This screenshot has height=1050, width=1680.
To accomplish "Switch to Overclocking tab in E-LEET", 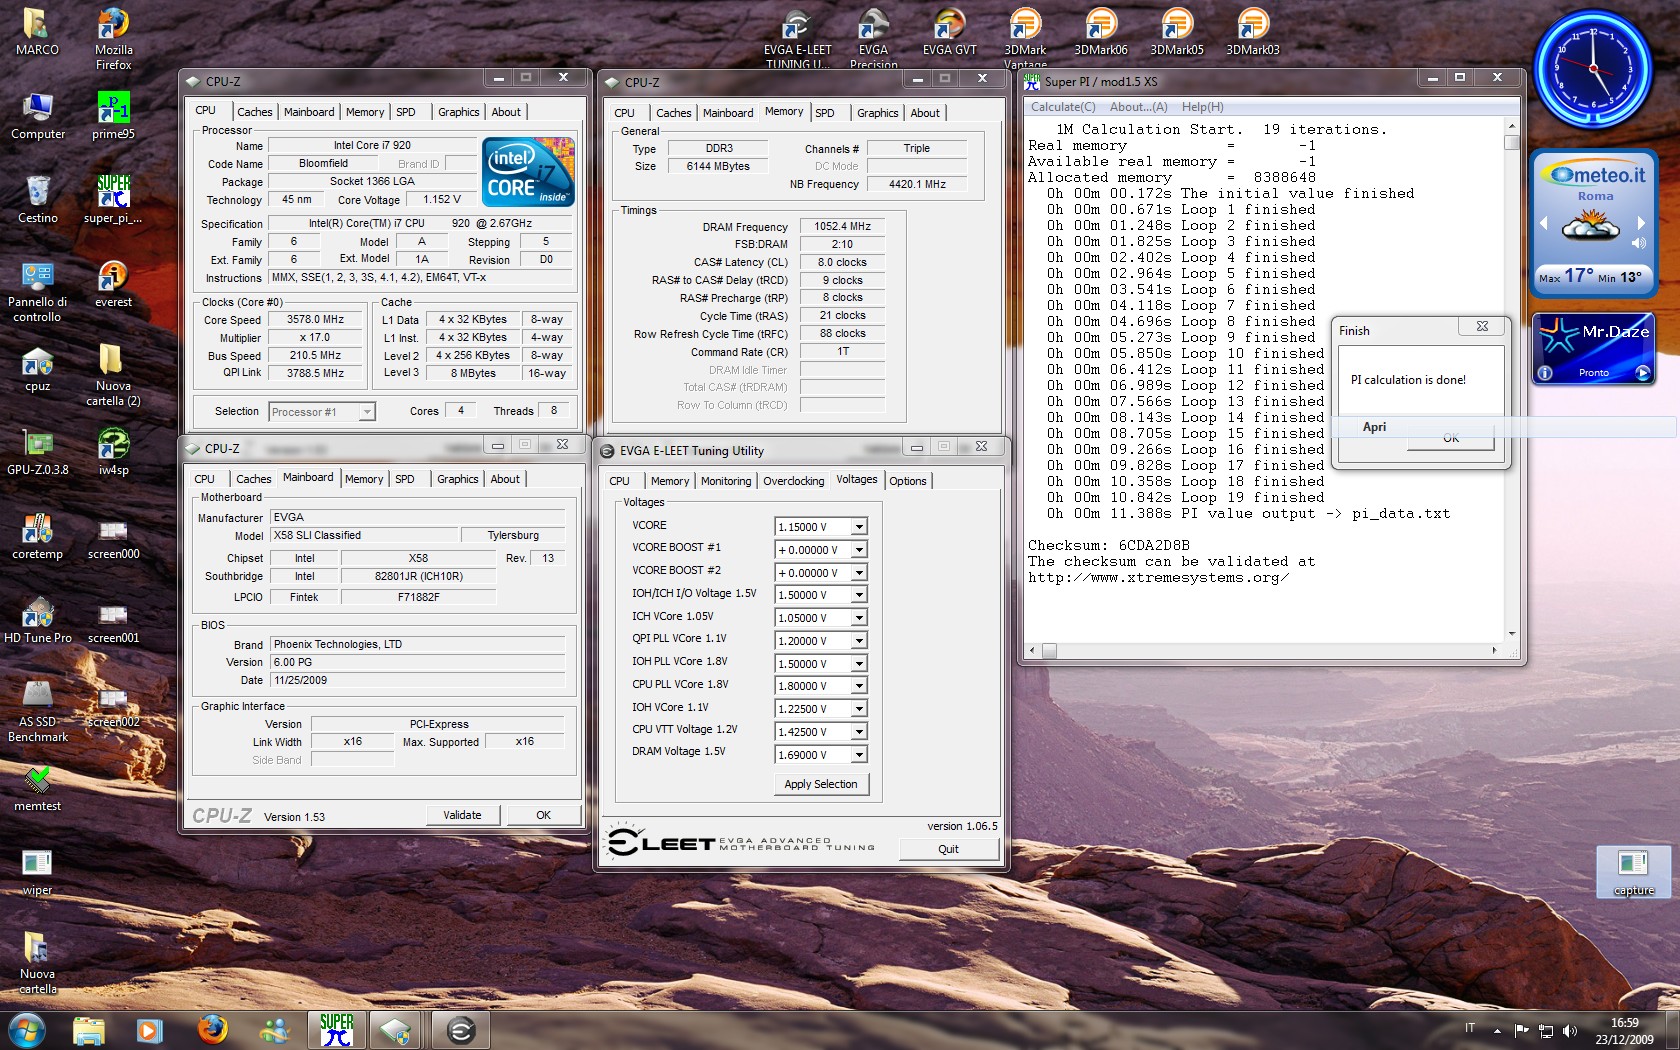I will pos(793,481).
